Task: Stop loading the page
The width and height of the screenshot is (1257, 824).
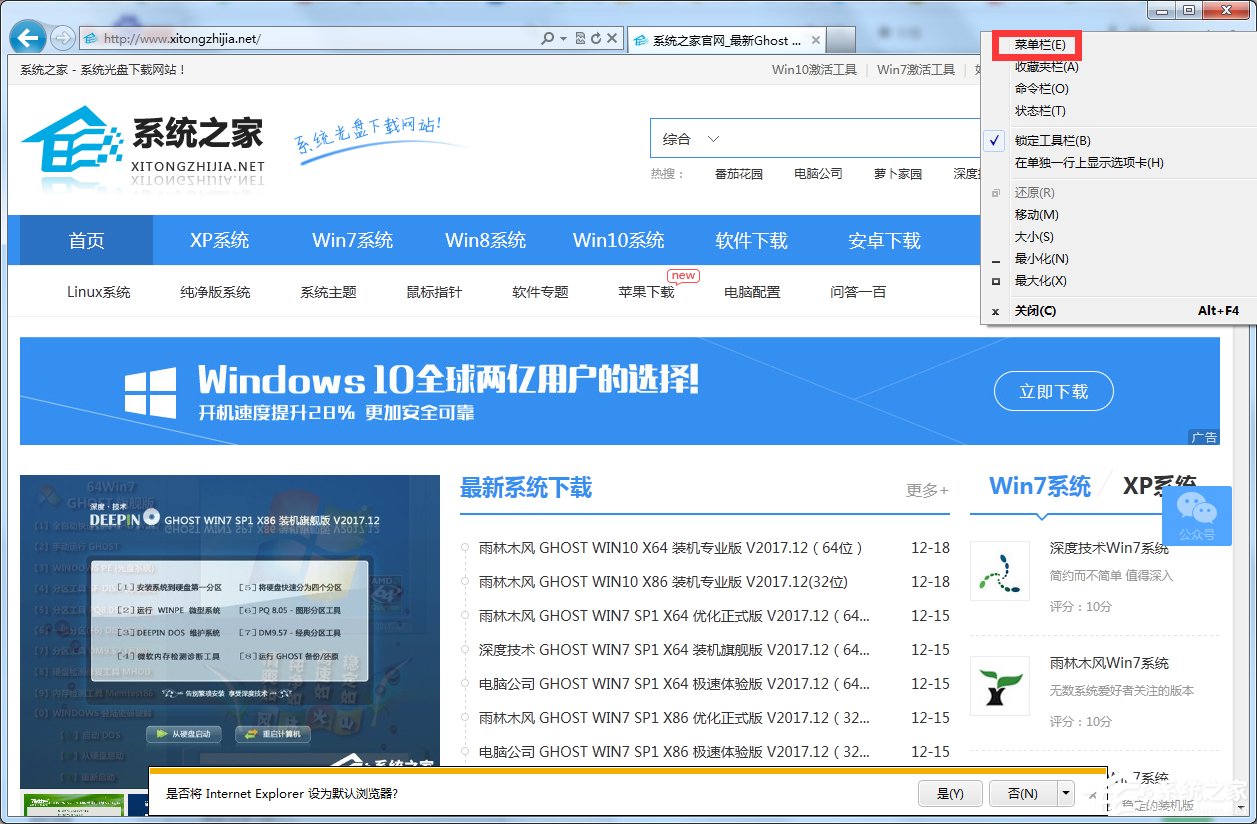Action: pyautogui.click(x=613, y=37)
